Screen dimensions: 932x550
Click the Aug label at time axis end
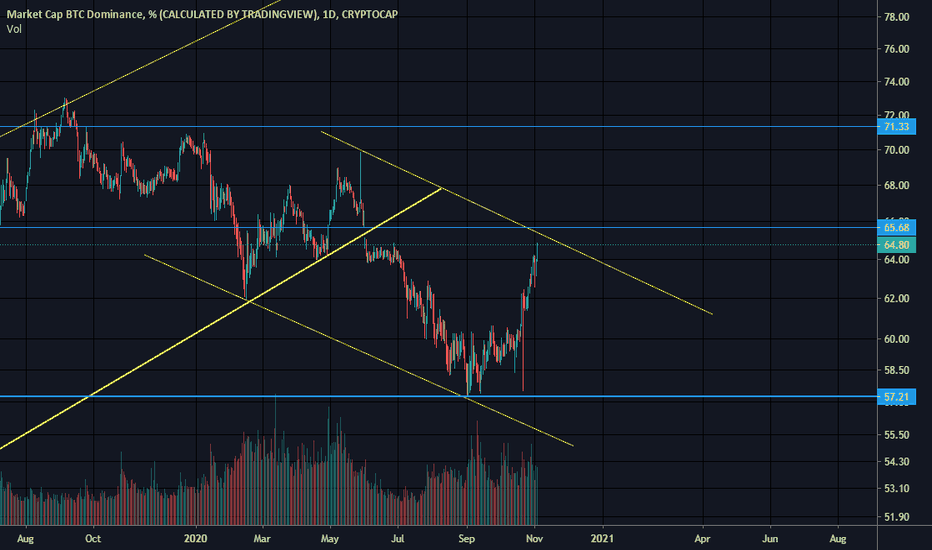[838, 539]
